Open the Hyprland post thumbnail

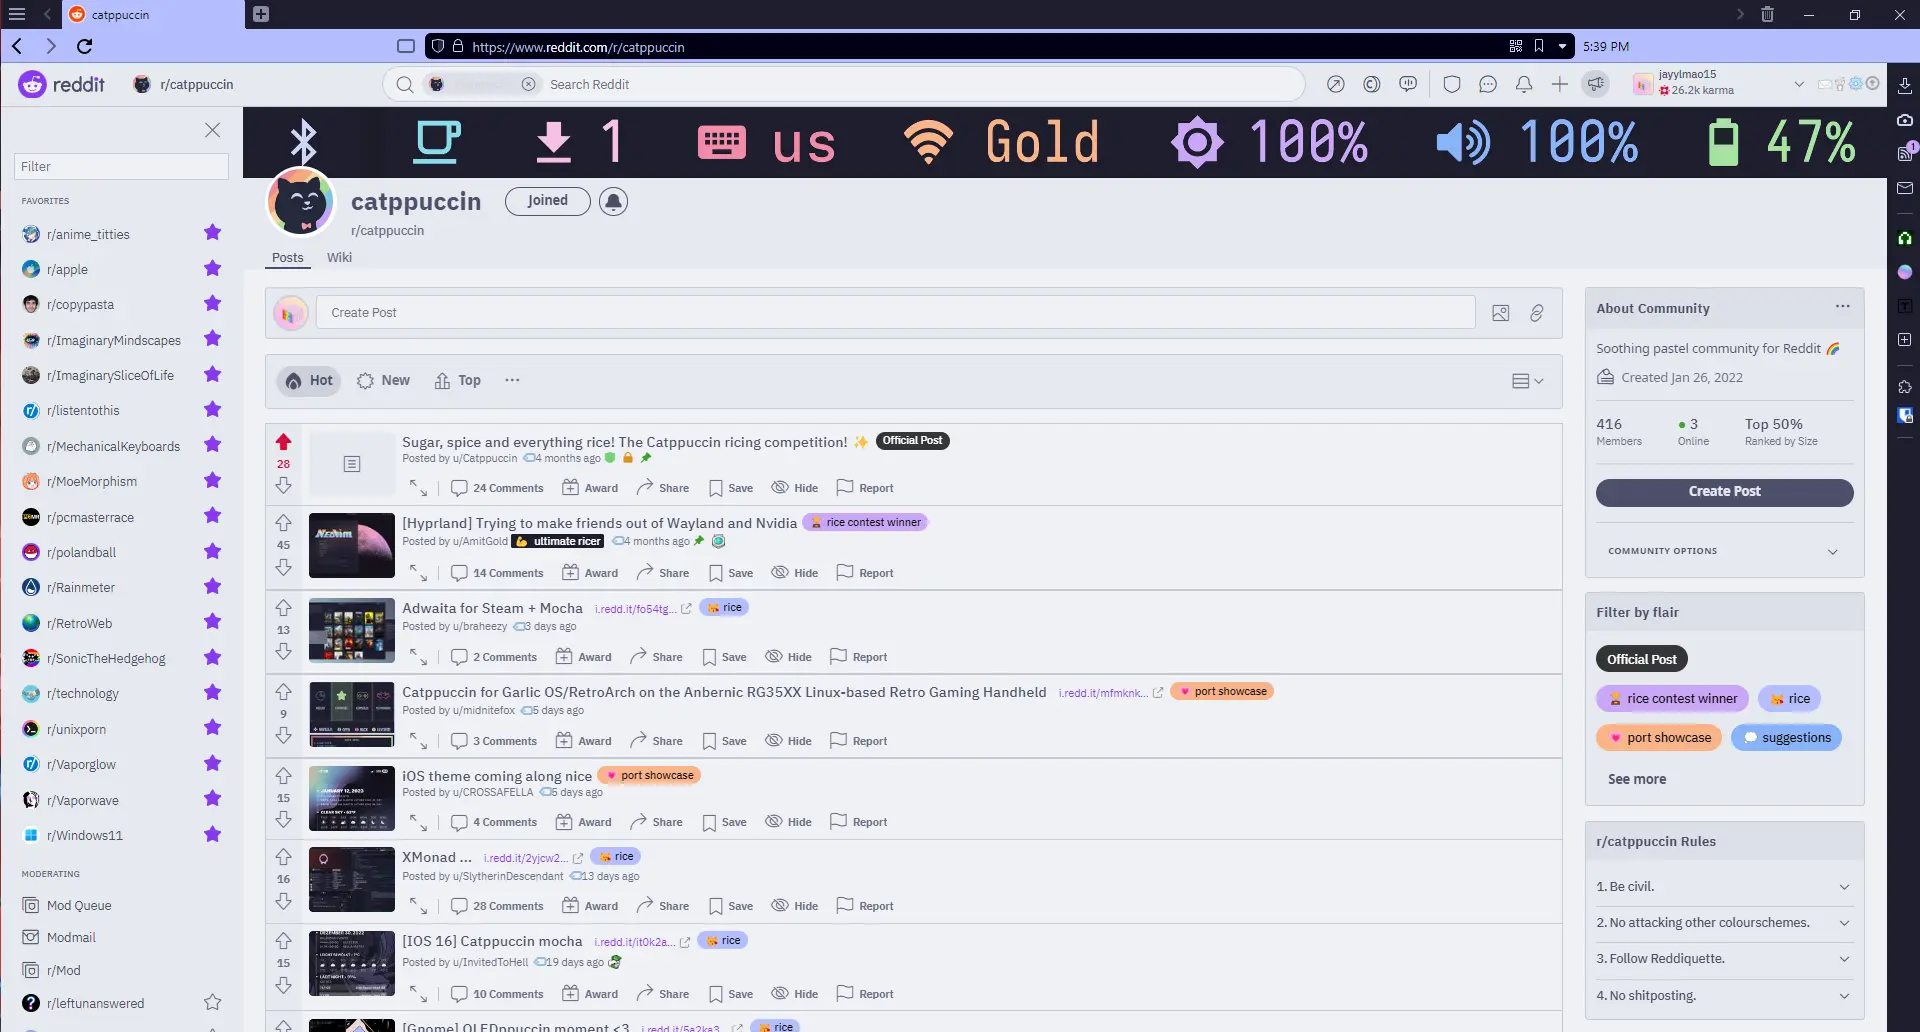(x=352, y=546)
